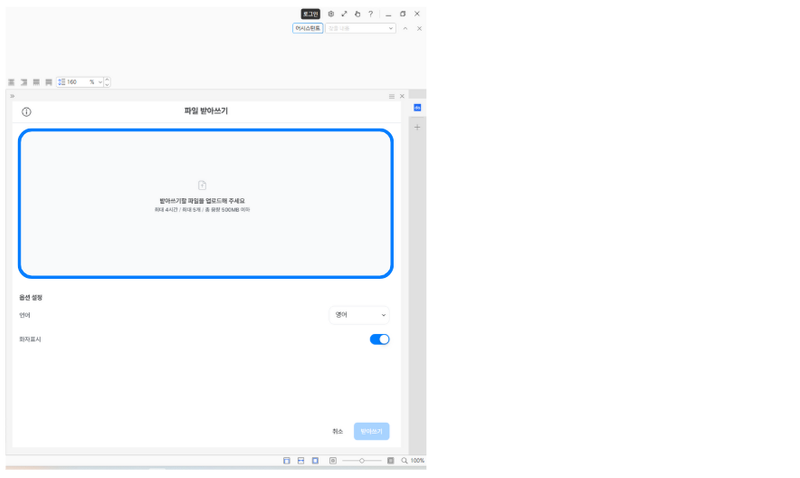Click the 취소 cancel button
This screenshot has height=478, width=800.
click(x=338, y=432)
